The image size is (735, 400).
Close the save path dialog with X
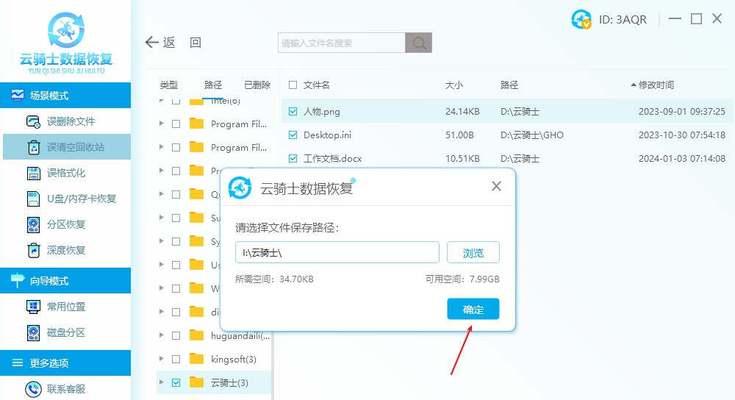pos(496,186)
